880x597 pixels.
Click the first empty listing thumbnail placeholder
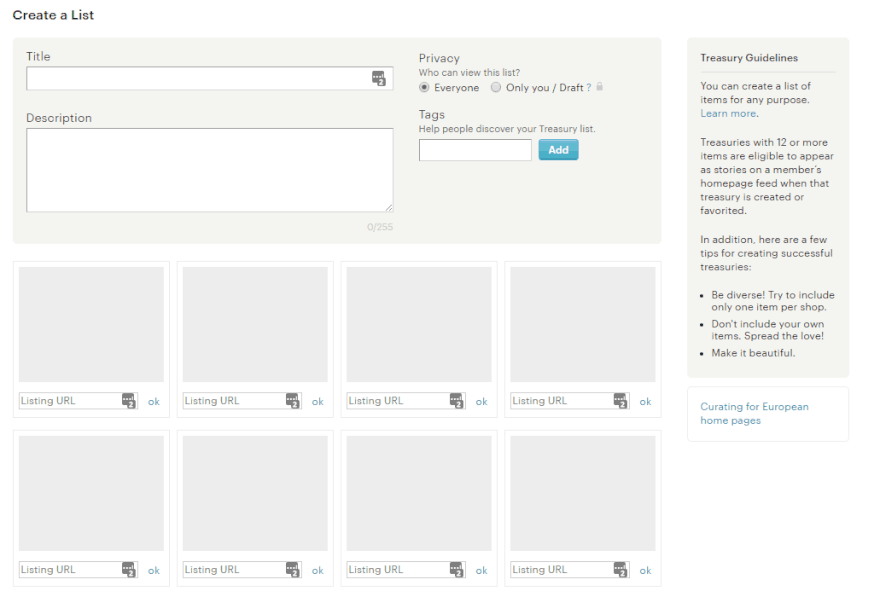click(91, 324)
